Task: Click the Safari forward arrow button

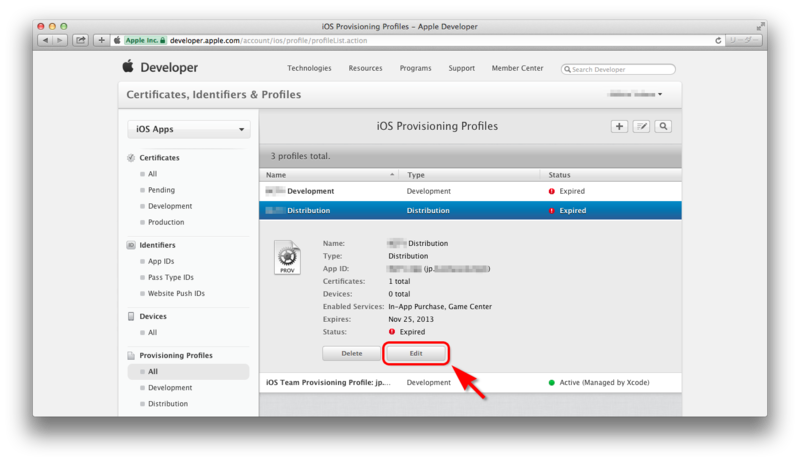Action: 60,40
